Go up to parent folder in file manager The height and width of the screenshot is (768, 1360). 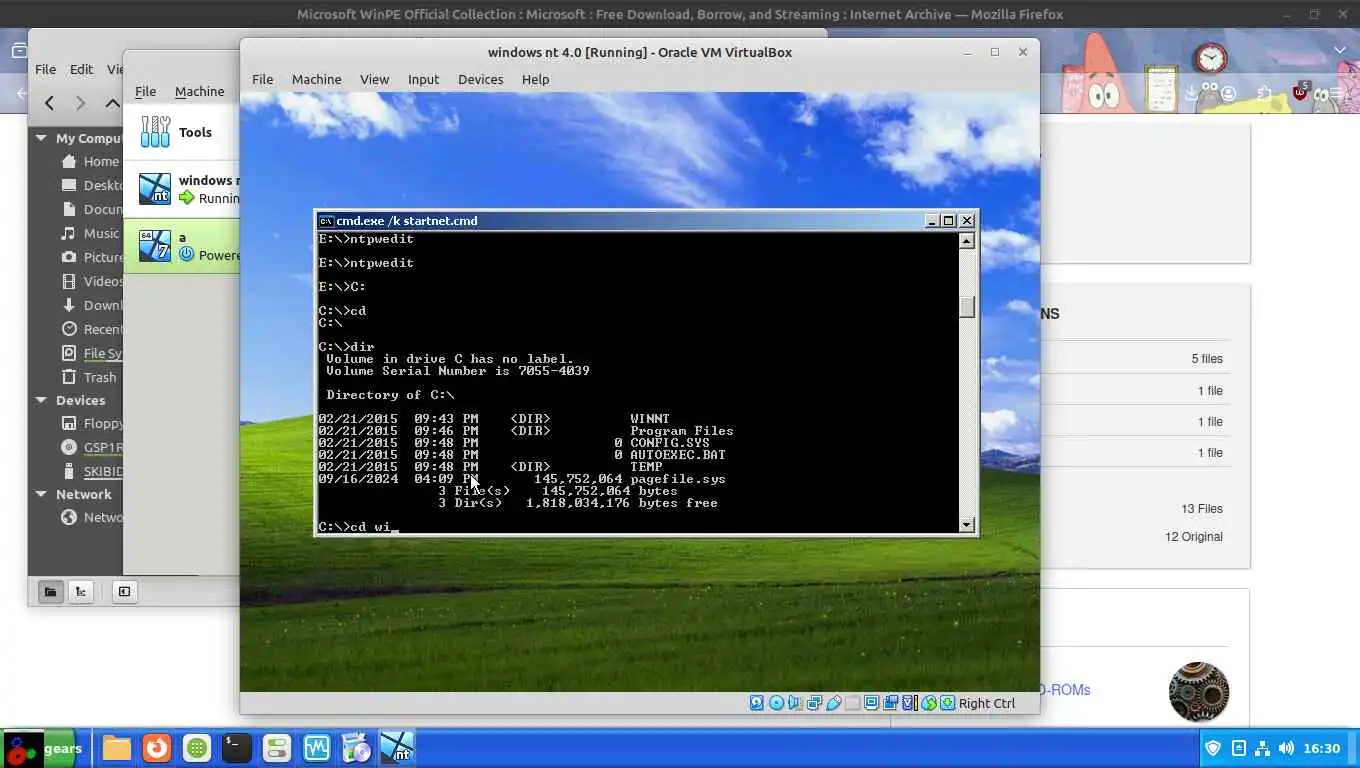click(113, 102)
